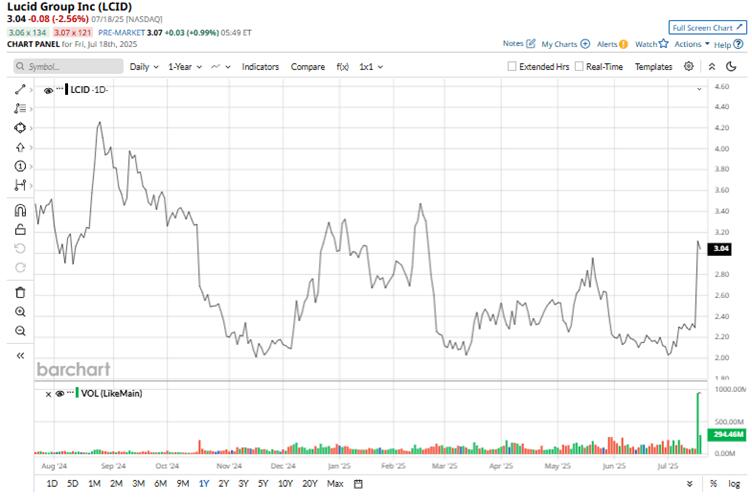The width and height of the screenshot is (752, 503).
Task: Select the 10Y time range
Action: pyautogui.click(x=285, y=484)
